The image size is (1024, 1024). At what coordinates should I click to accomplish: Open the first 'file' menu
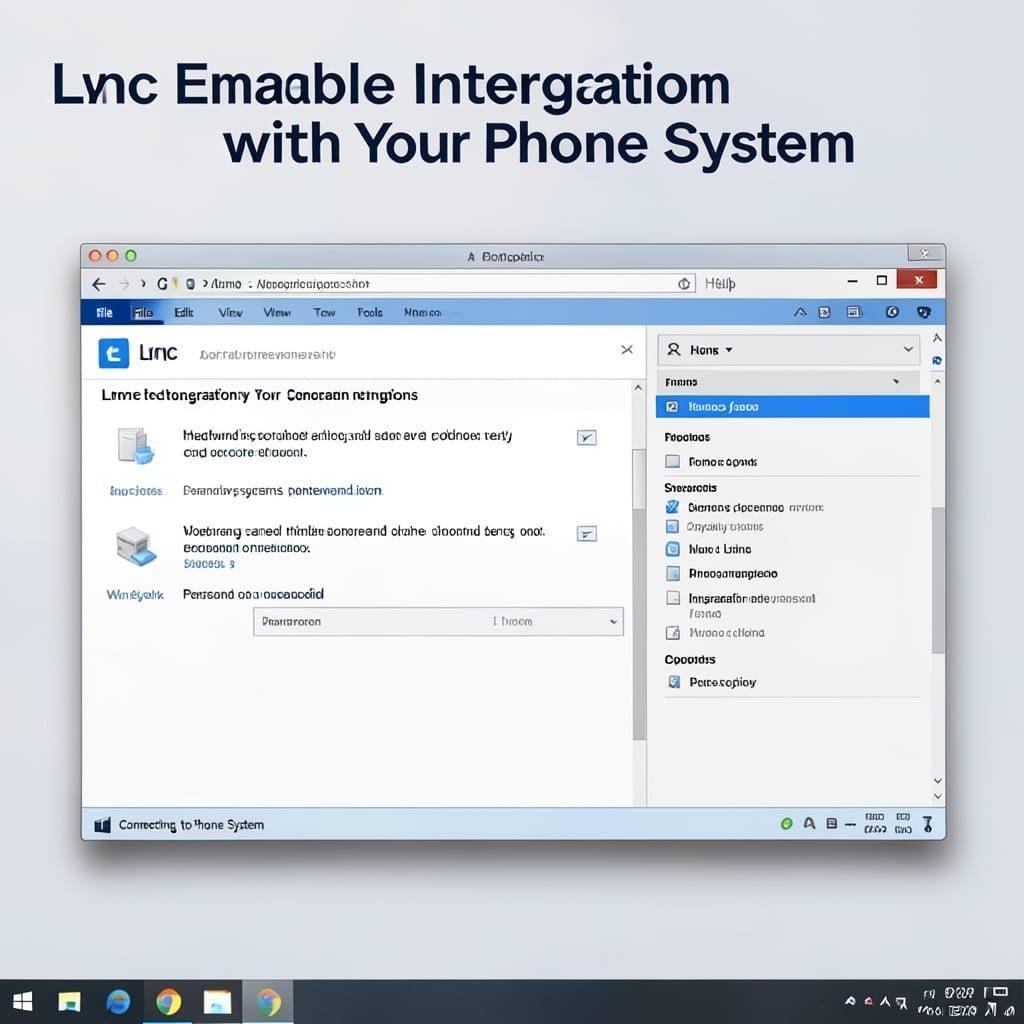[104, 313]
